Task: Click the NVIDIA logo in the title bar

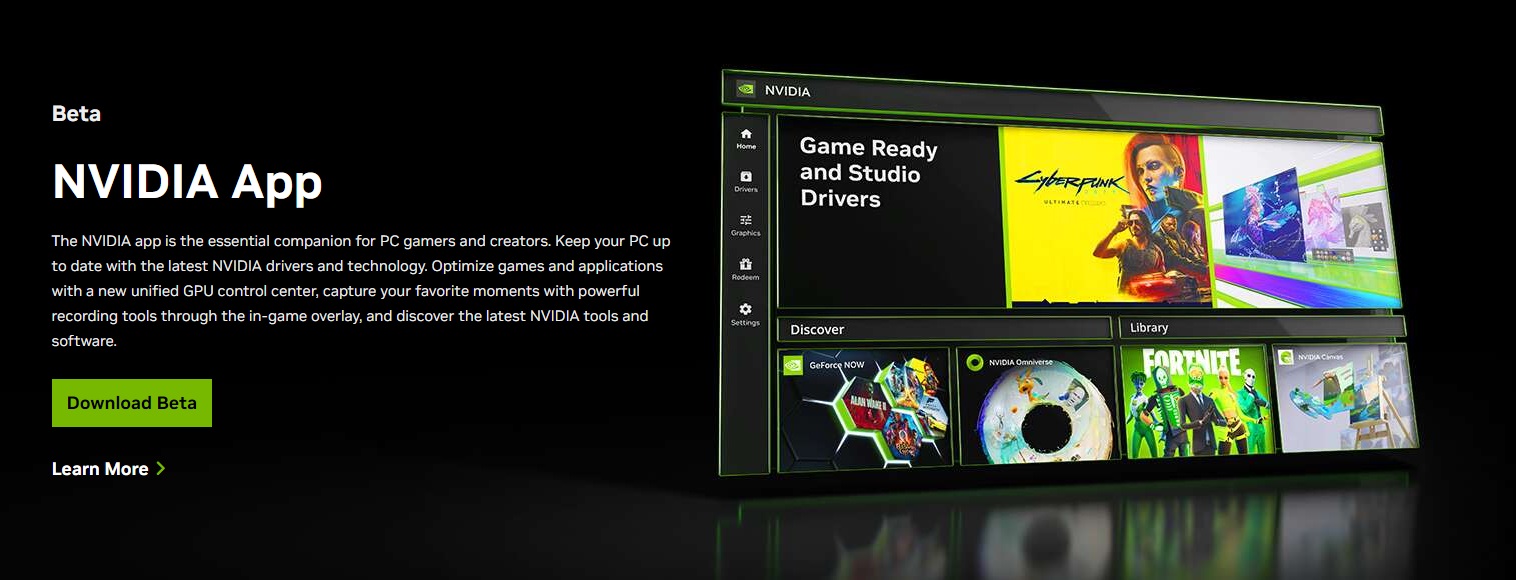Action: coord(746,89)
